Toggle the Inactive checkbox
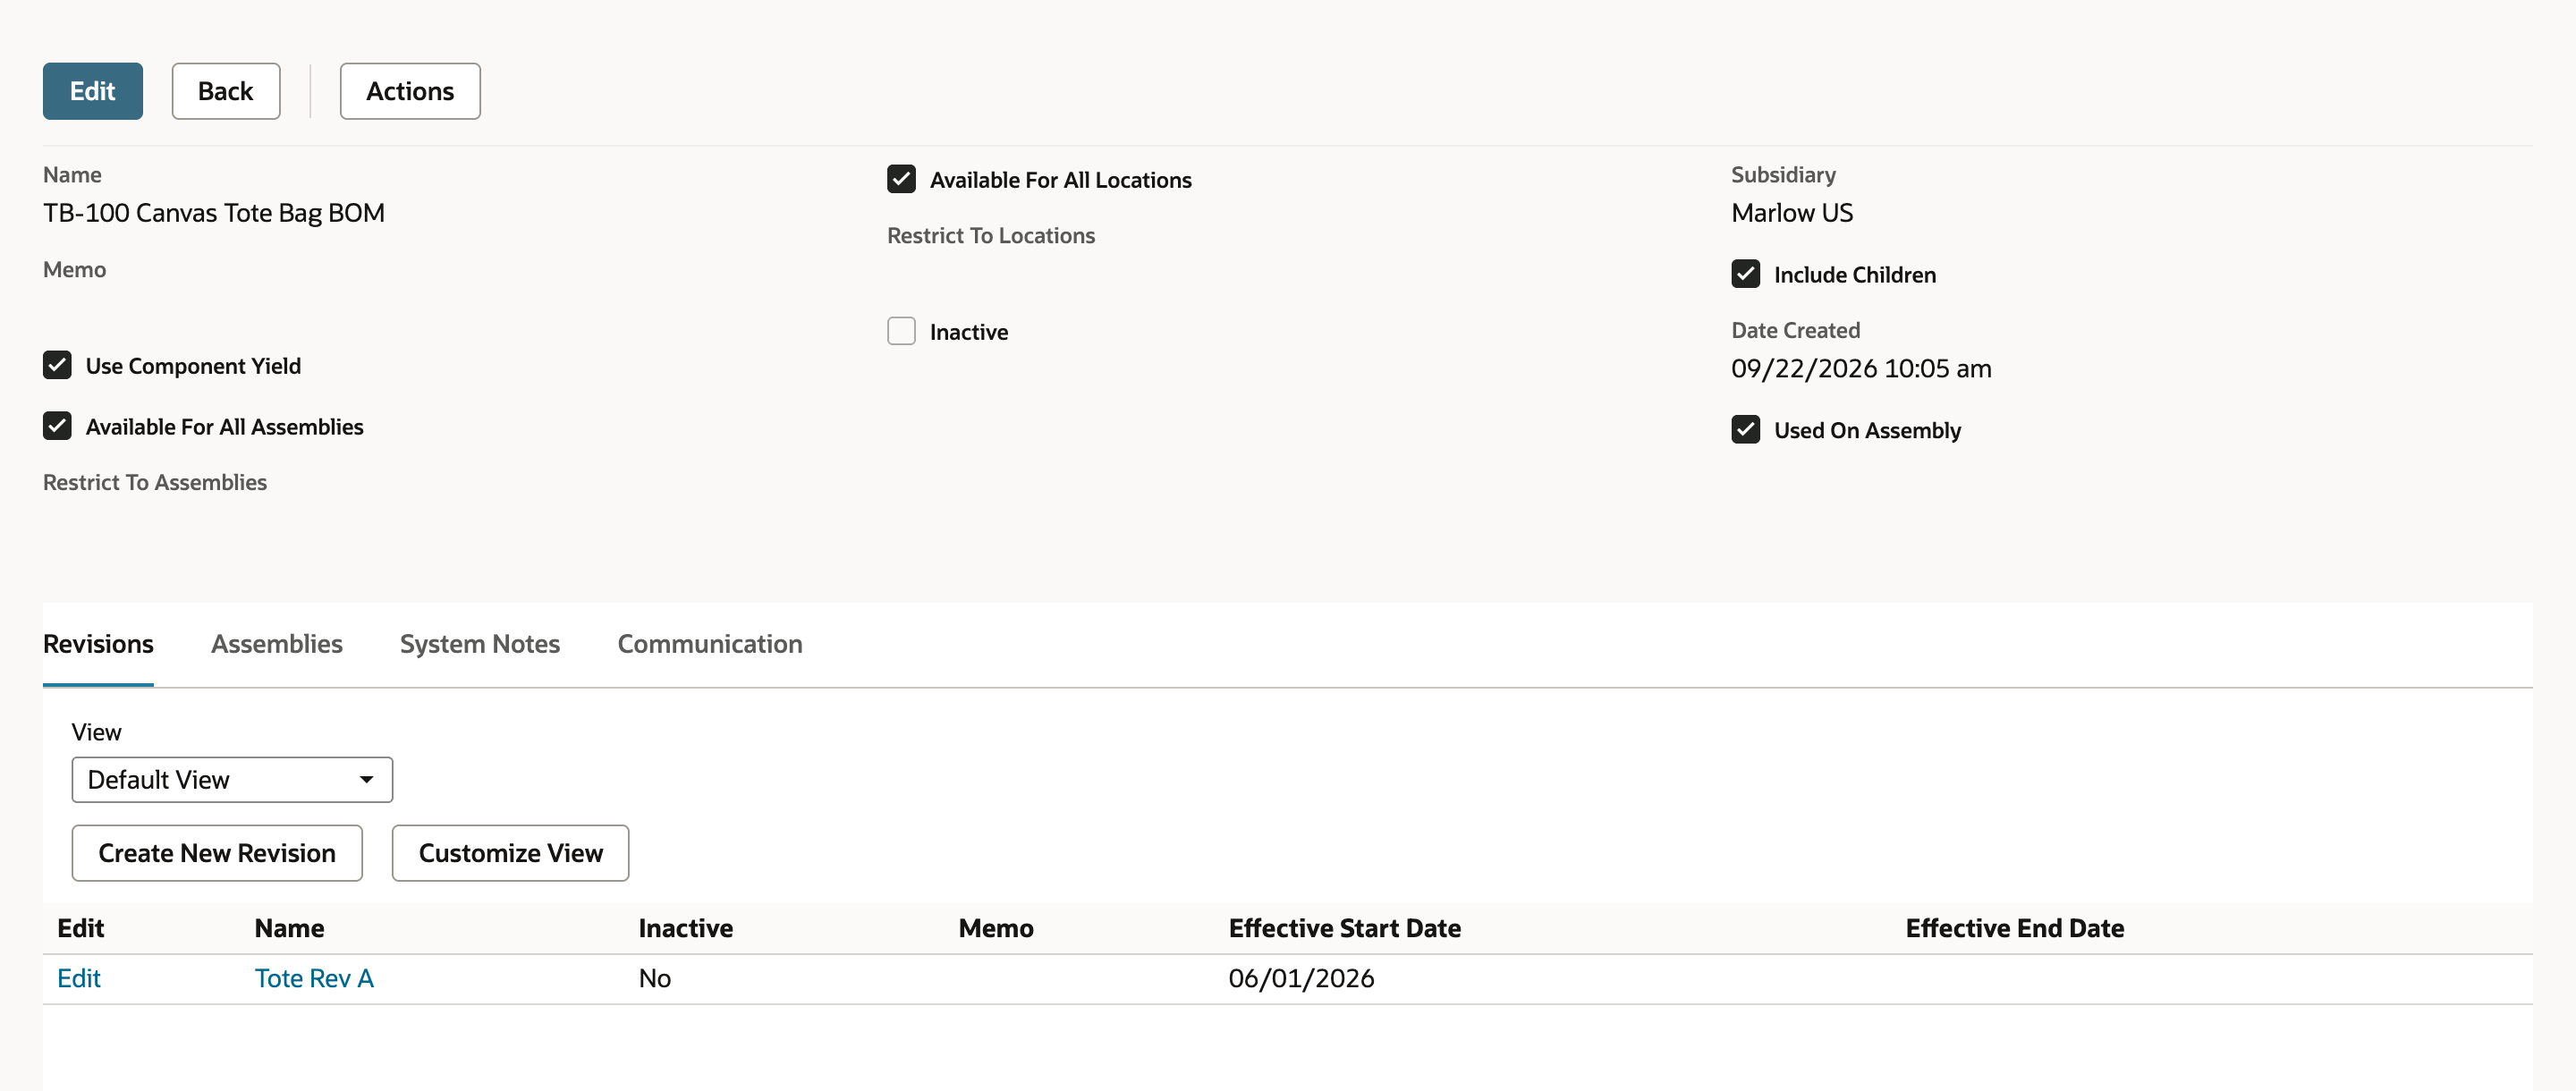 tap(901, 331)
